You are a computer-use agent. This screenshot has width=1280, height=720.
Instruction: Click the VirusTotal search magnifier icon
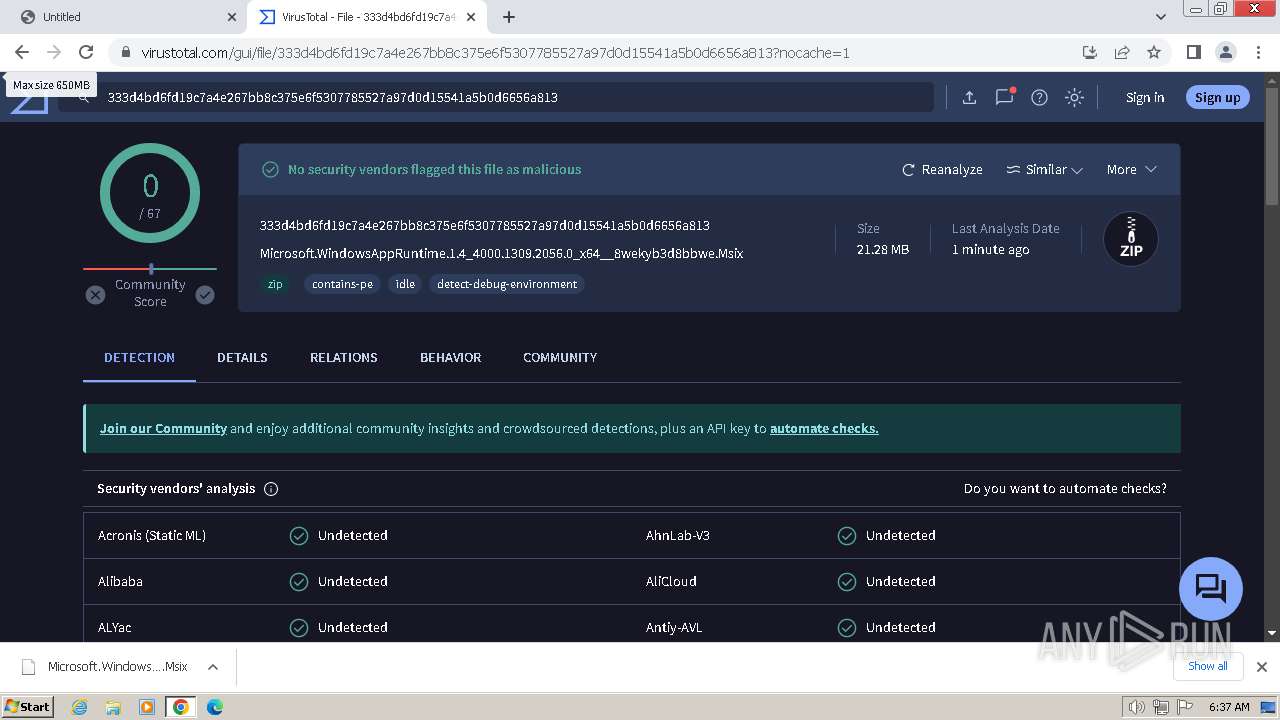pyautogui.click(x=84, y=98)
